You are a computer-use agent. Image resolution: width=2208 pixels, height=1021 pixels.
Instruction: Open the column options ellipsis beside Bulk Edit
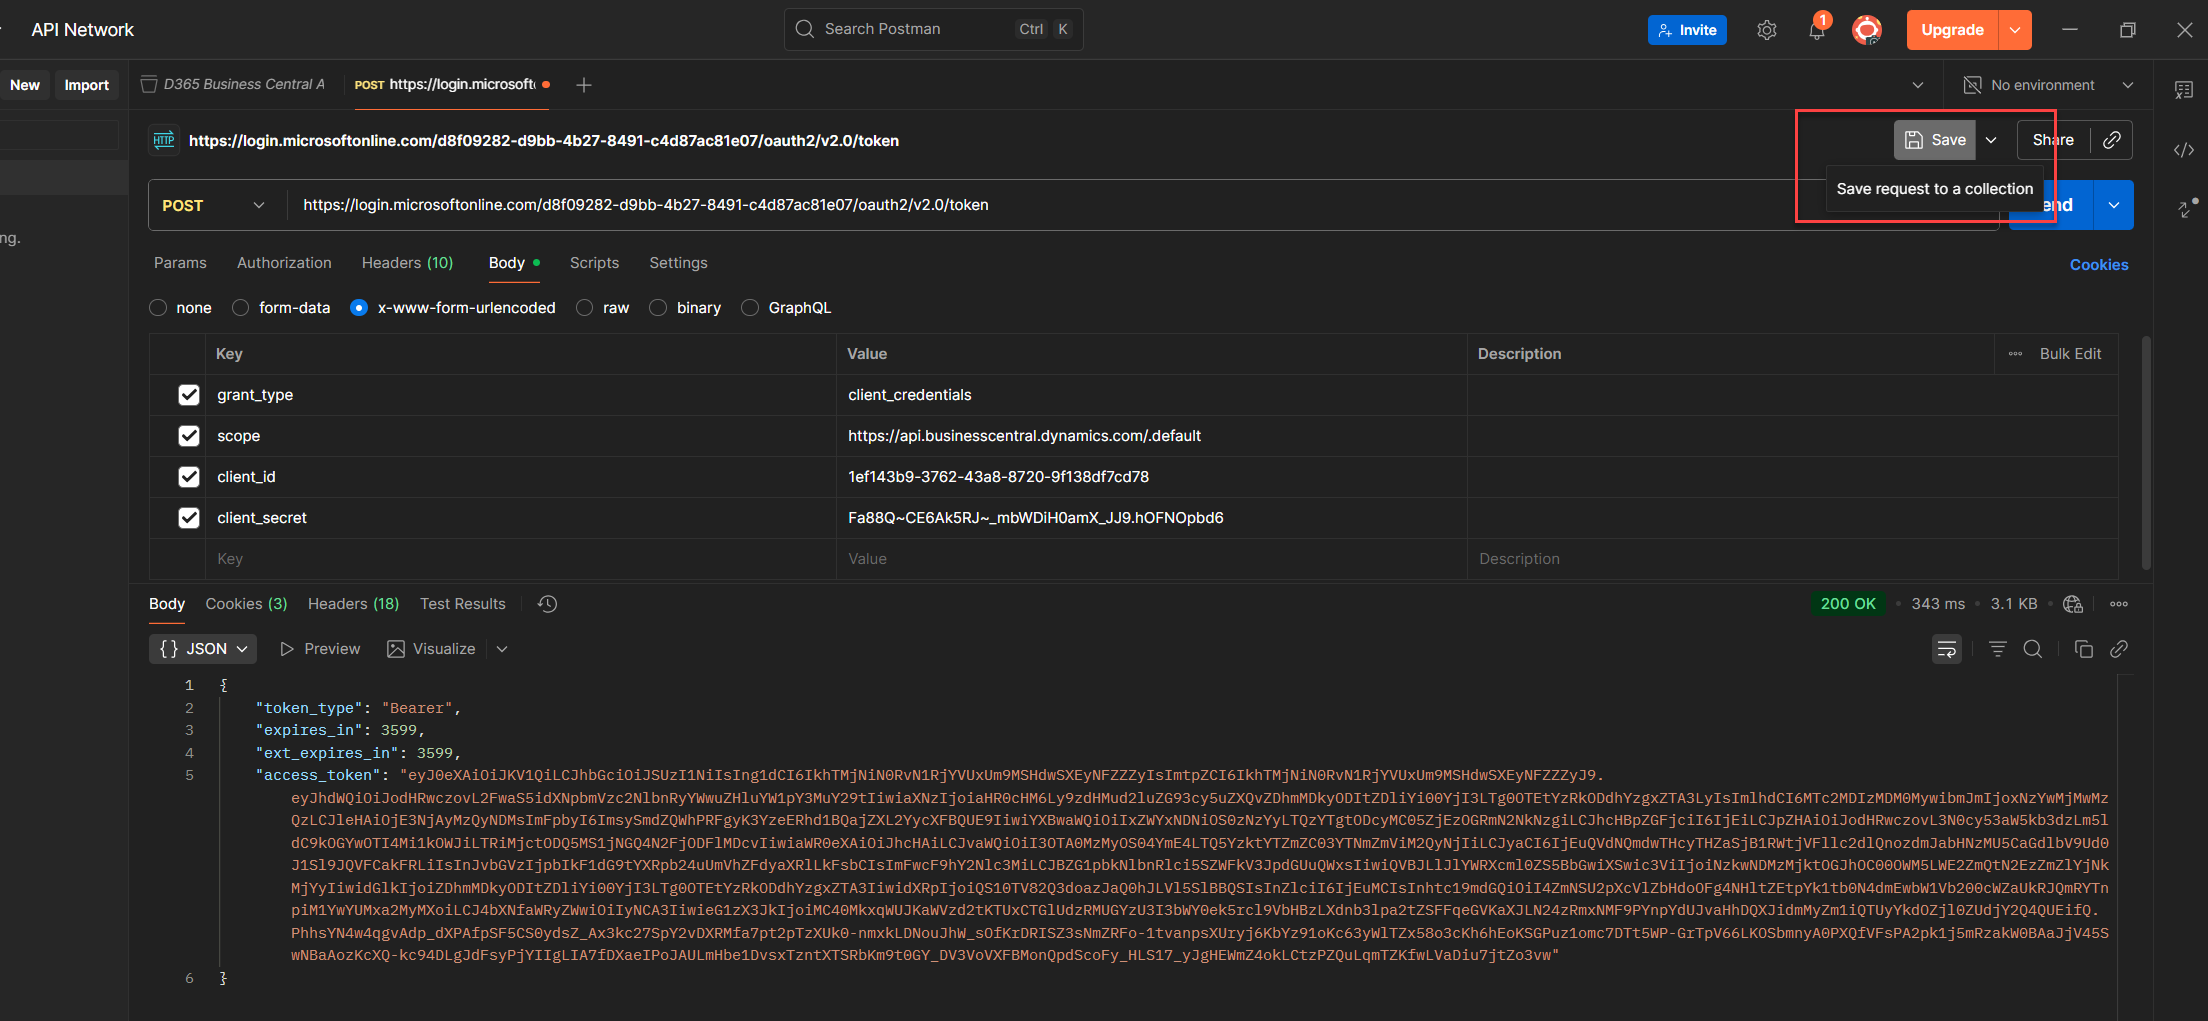point(2016,354)
